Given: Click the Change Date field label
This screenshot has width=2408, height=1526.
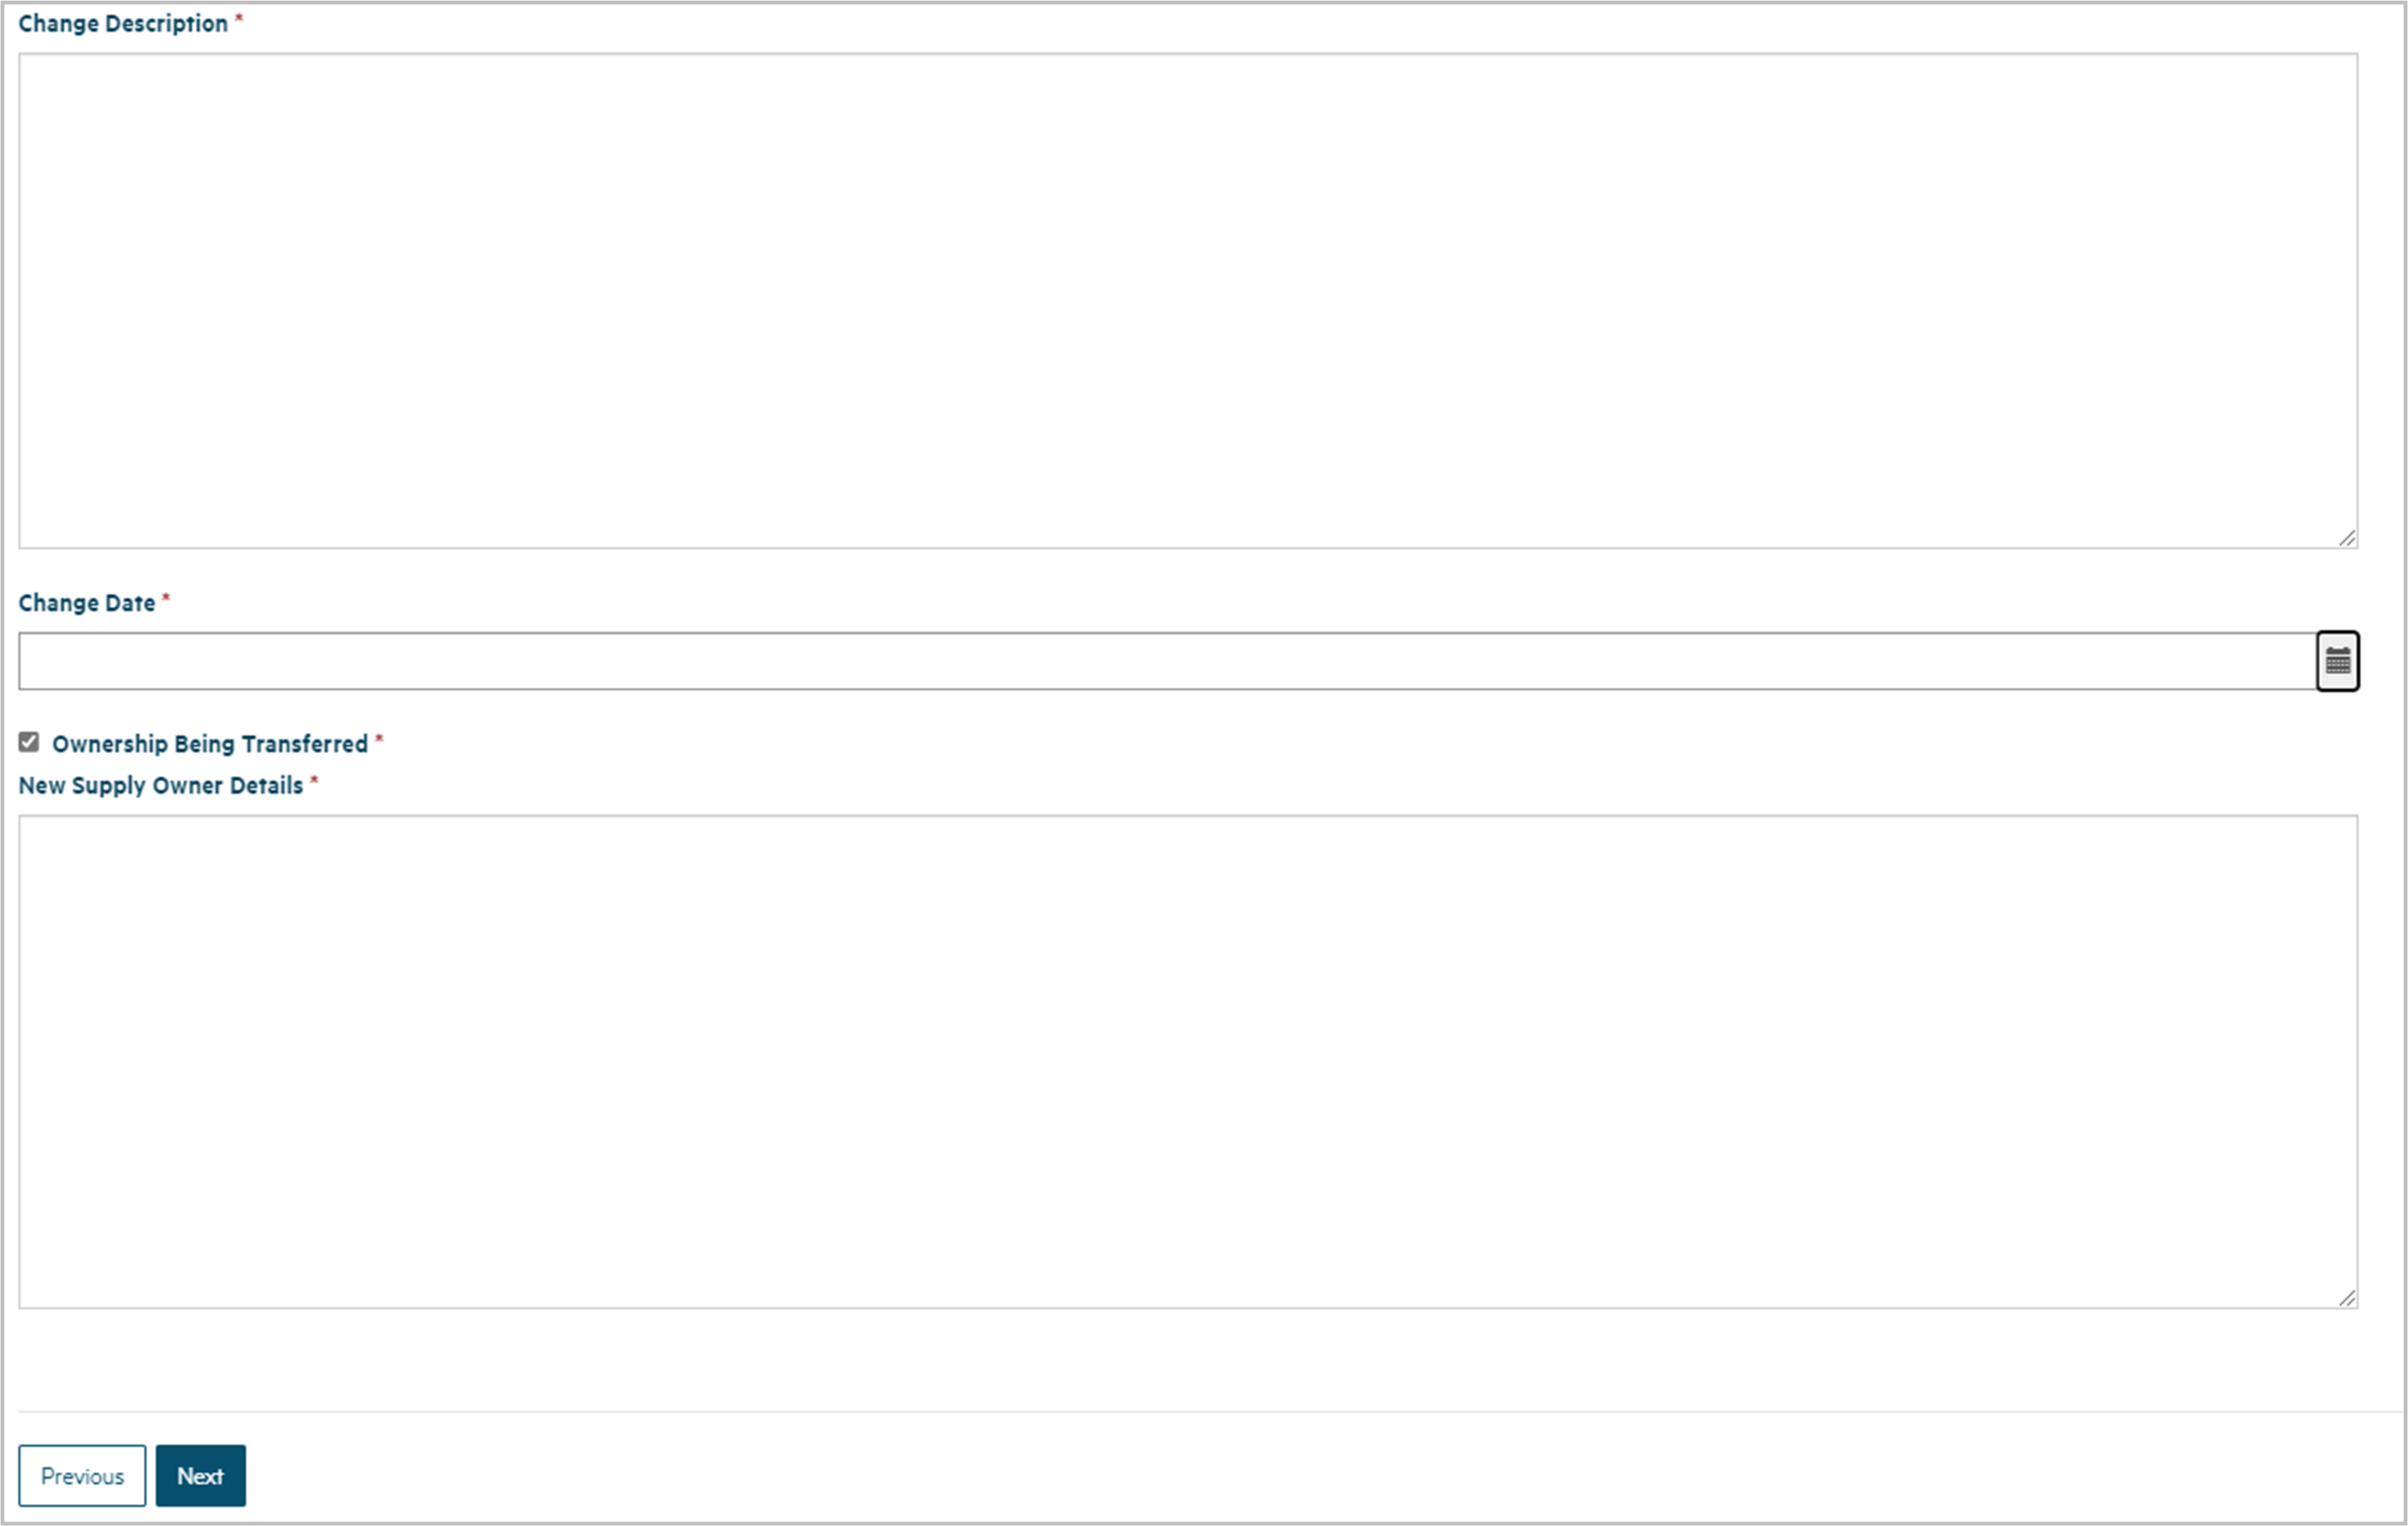Looking at the screenshot, I should (x=87, y=603).
